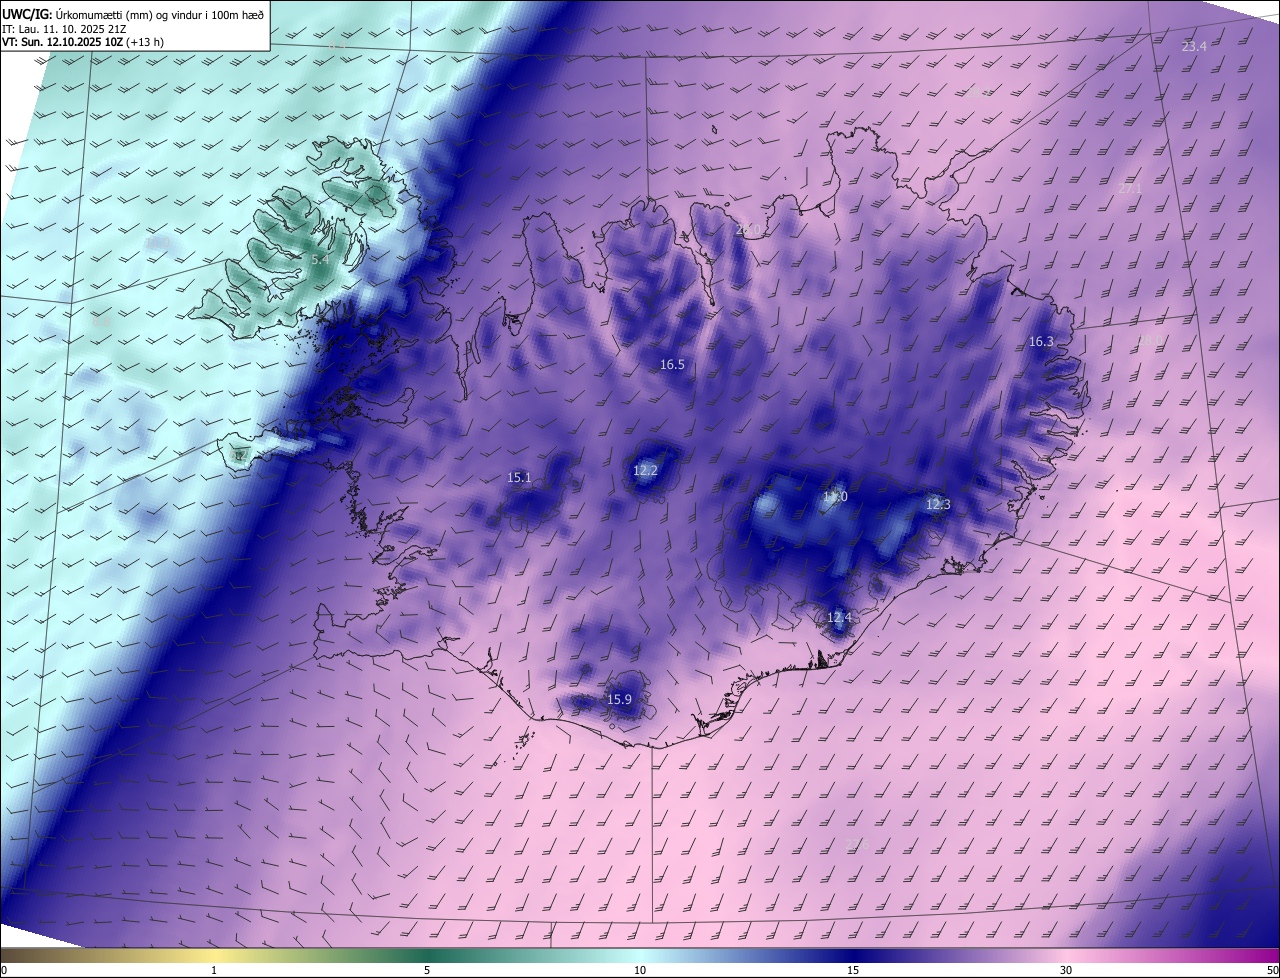
Task: Click the 5.4 value over the Westfjords
Action: [x=320, y=260]
